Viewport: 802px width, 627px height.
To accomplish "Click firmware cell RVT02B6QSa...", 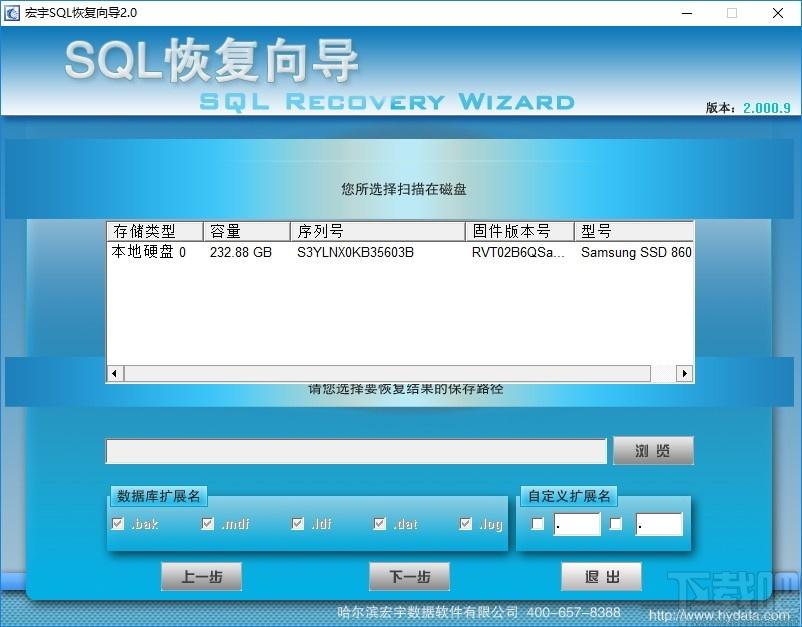I will point(518,252).
